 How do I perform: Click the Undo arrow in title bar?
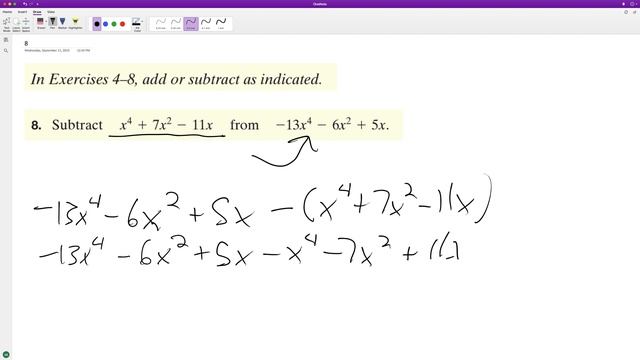pos(25,4)
